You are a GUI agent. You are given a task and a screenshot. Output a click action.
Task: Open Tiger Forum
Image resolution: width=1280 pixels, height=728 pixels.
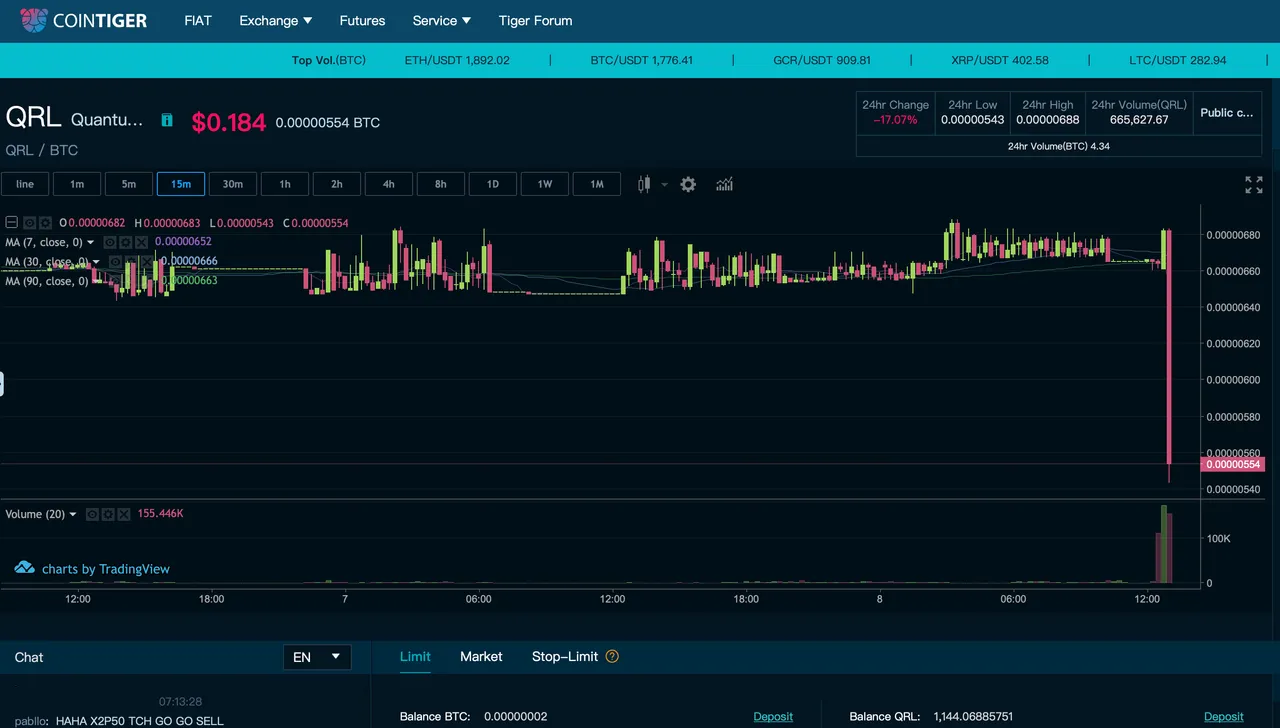(x=536, y=20)
